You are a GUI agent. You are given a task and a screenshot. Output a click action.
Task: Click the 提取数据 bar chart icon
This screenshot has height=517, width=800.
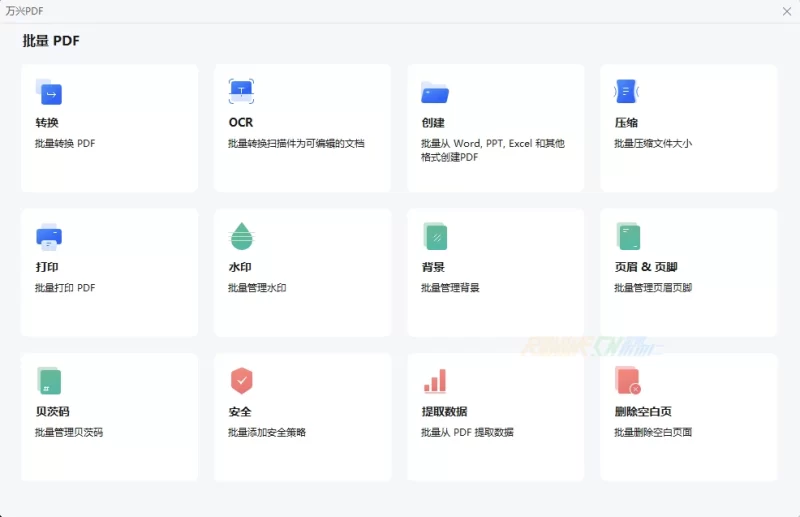[434, 381]
